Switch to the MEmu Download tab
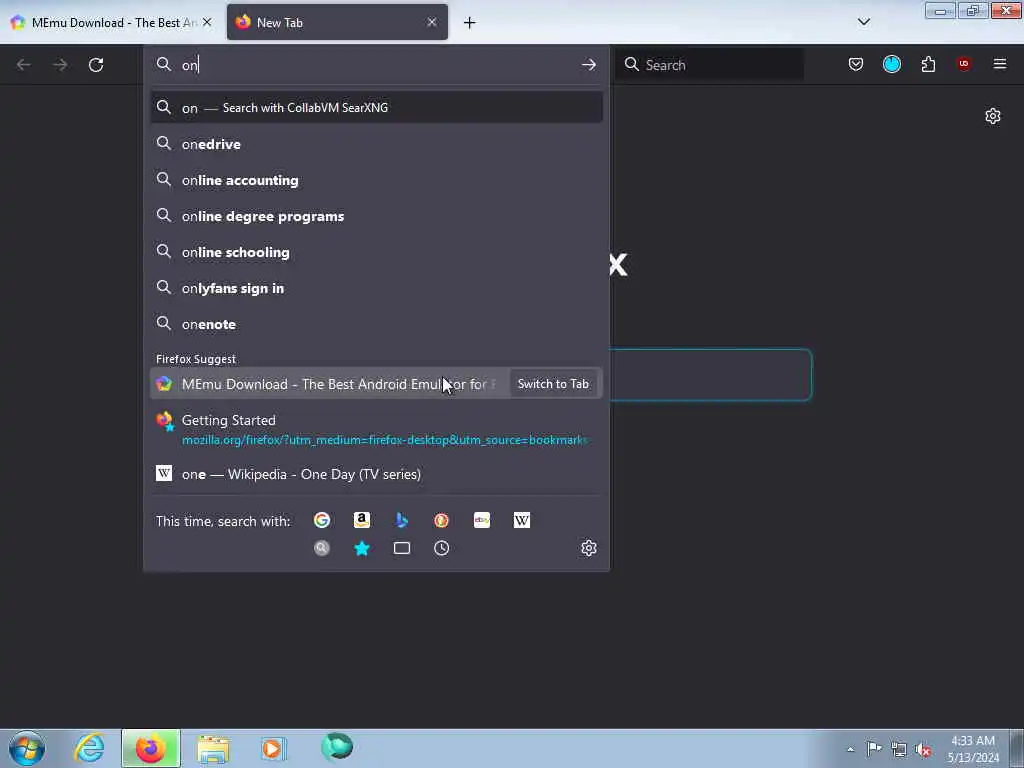This screenshot has width=1024, height=768. click(x=111, y=22)
